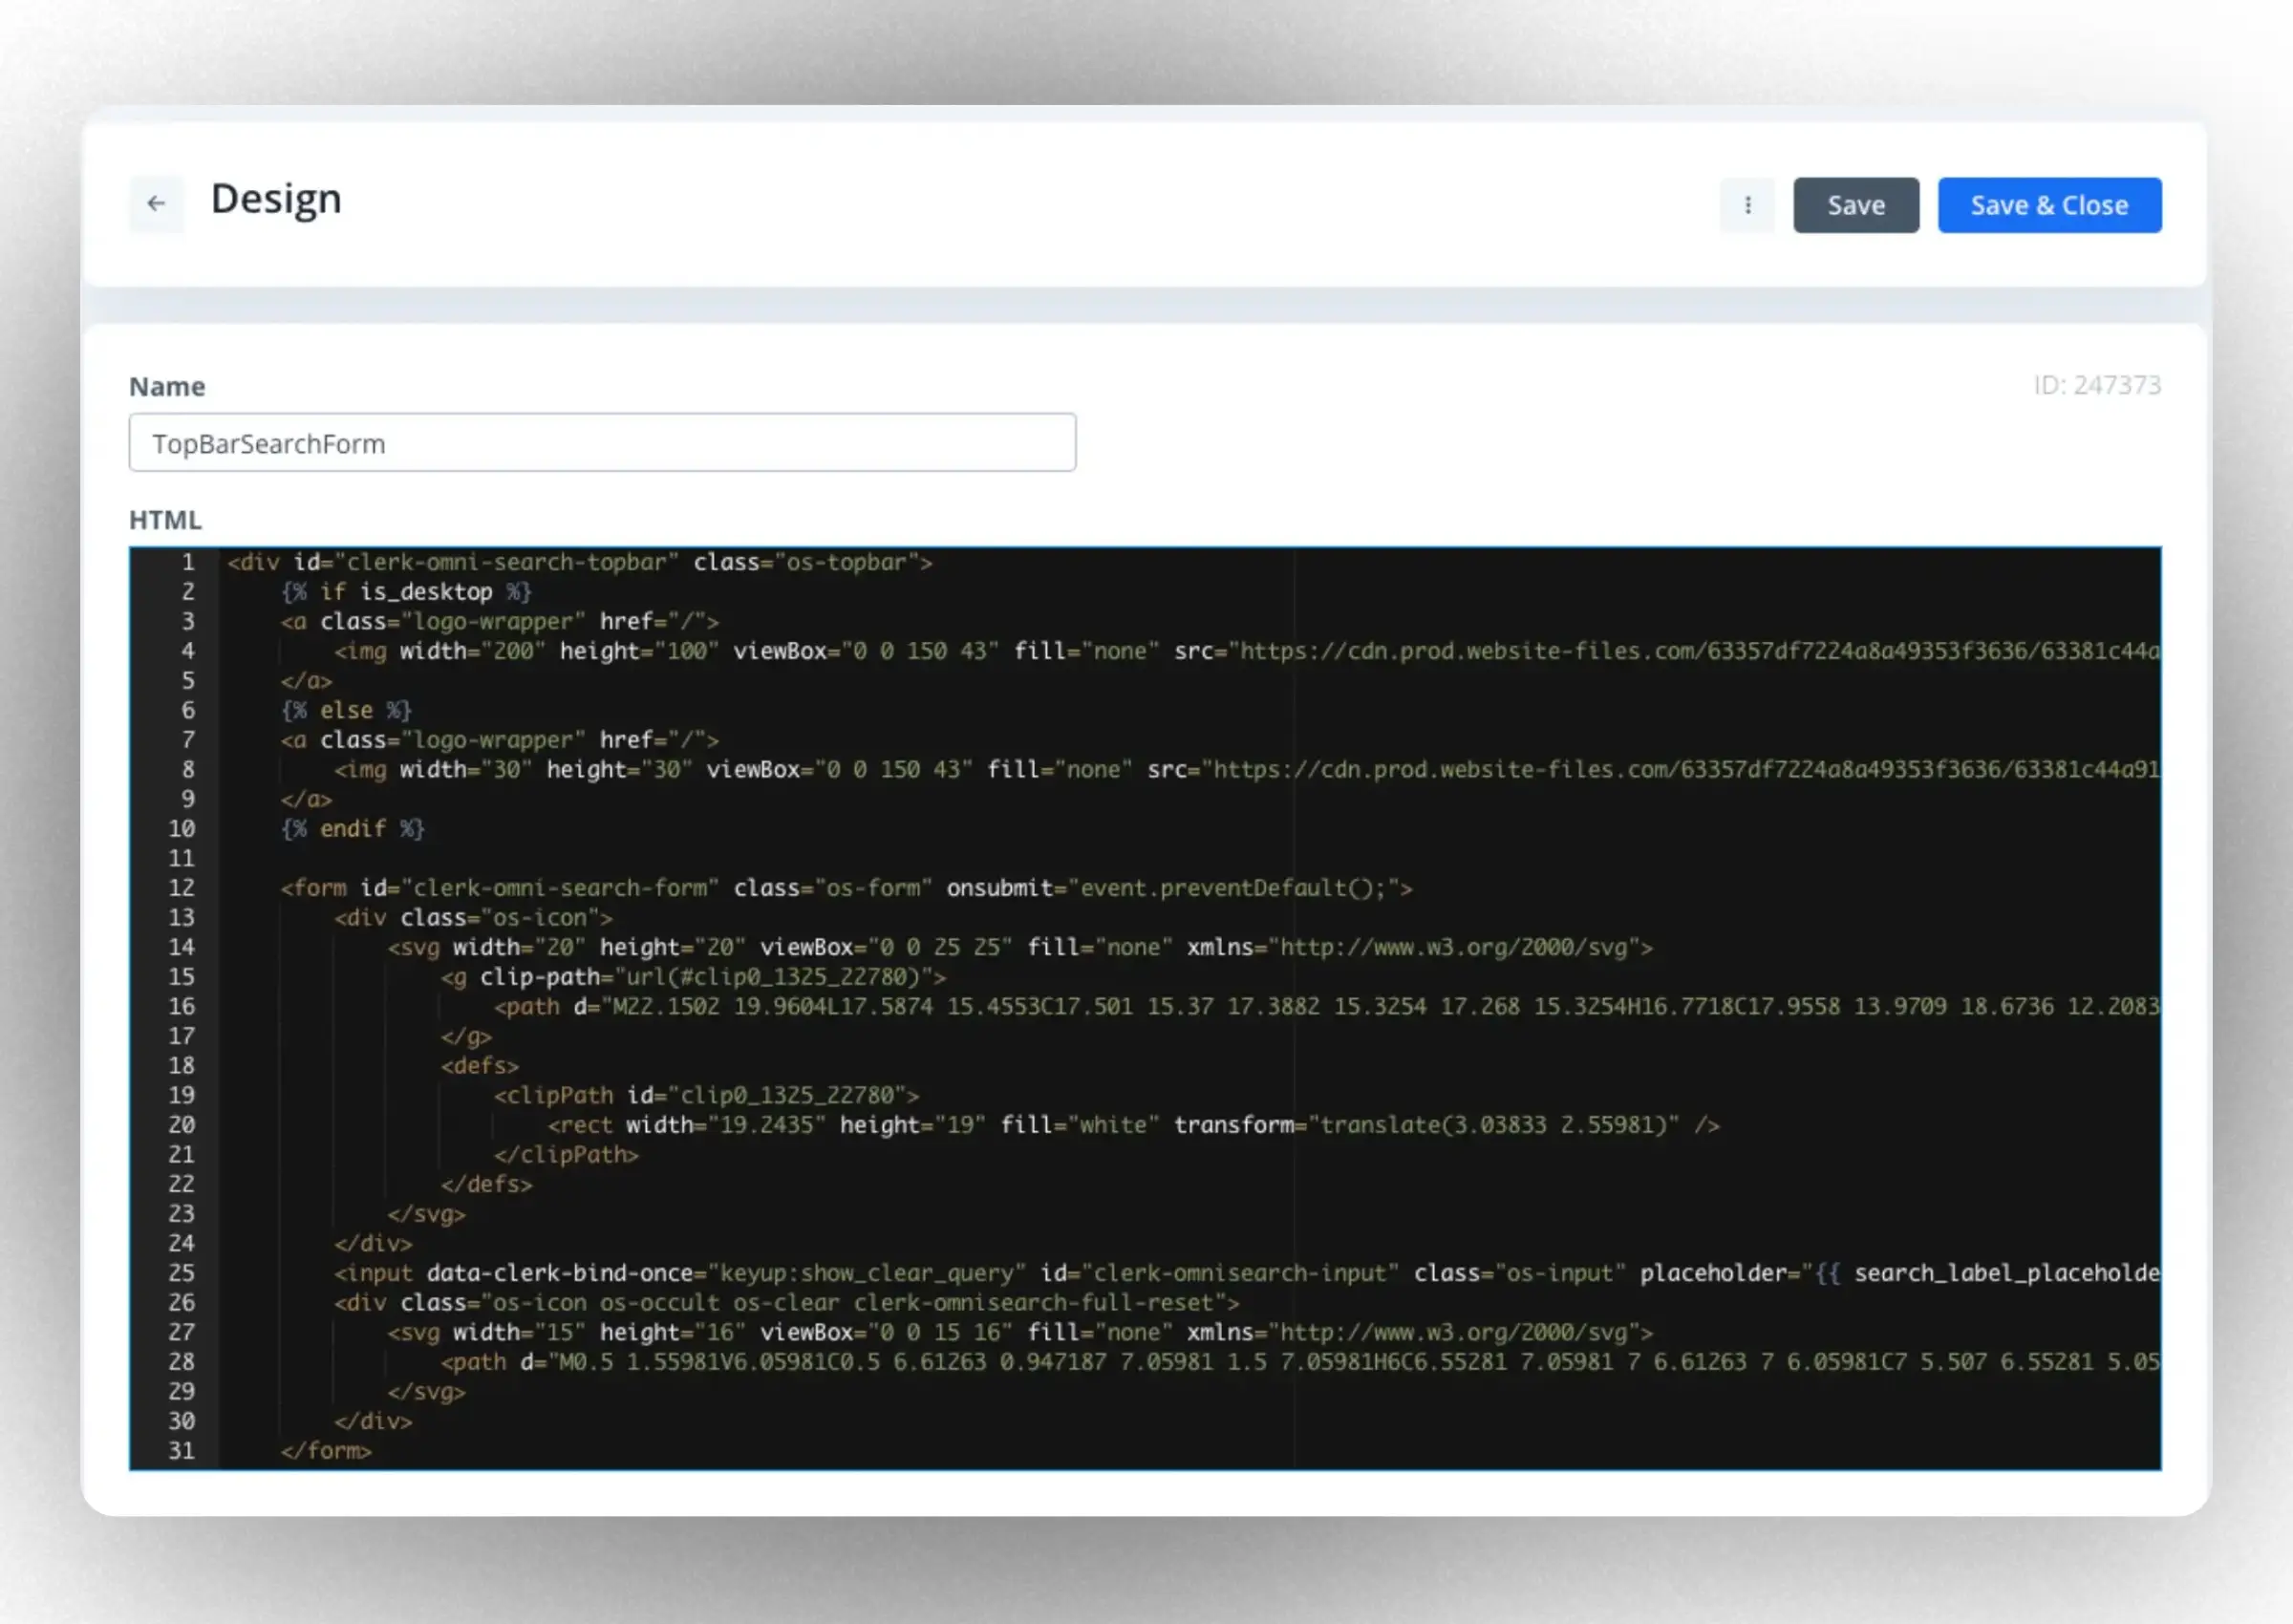Click the Save & Close button
The image size is (2293, 1624).
pyautogui.click(x=2049, y=205)
